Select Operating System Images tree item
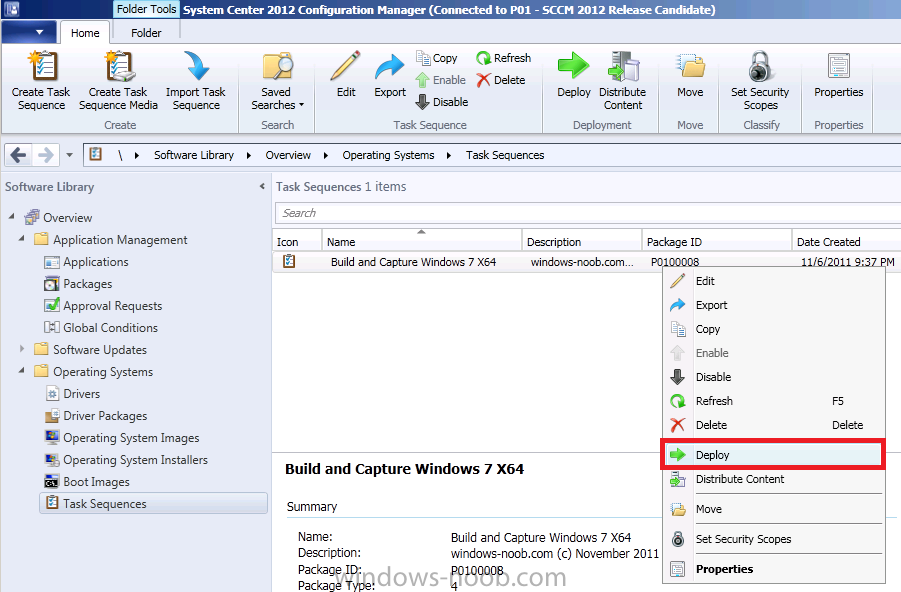Viewport: 901px width, 592px height. 122,438
